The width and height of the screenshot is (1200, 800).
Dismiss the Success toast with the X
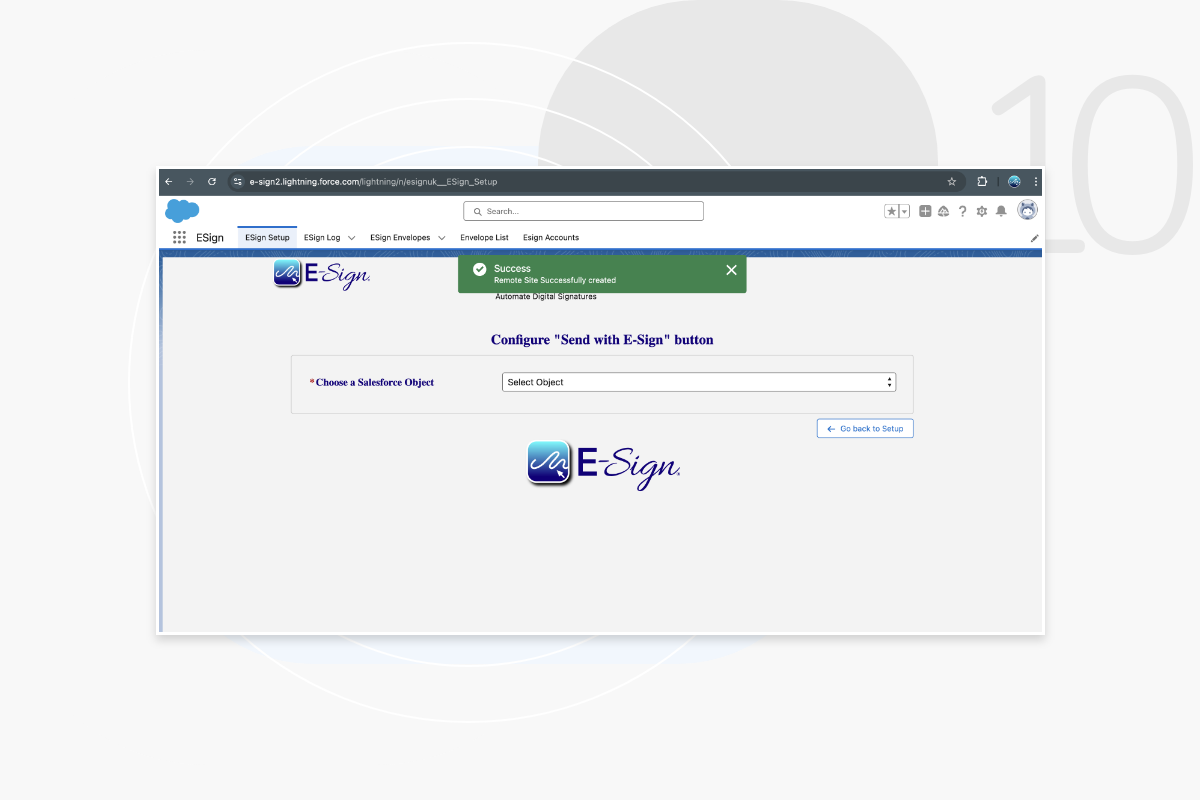coord(731,270)
